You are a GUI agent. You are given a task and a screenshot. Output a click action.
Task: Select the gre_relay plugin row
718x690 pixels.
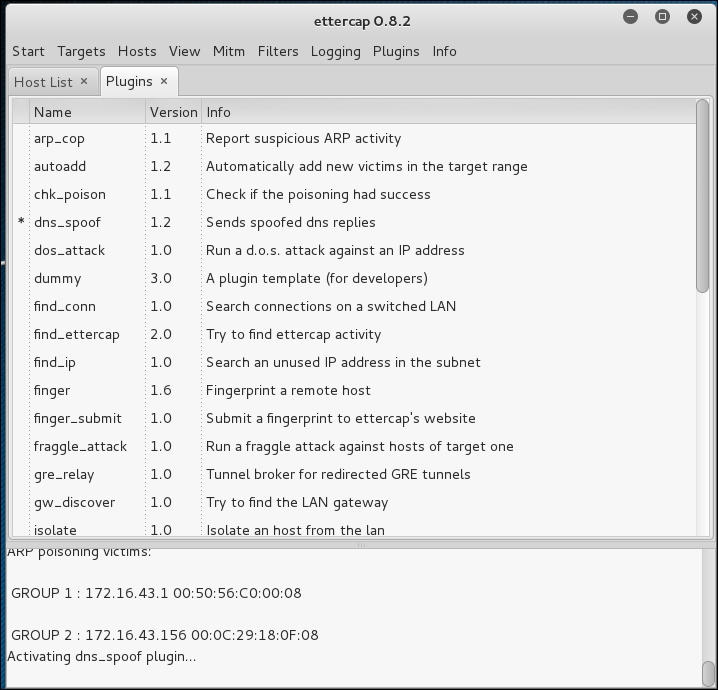point(354,474)
